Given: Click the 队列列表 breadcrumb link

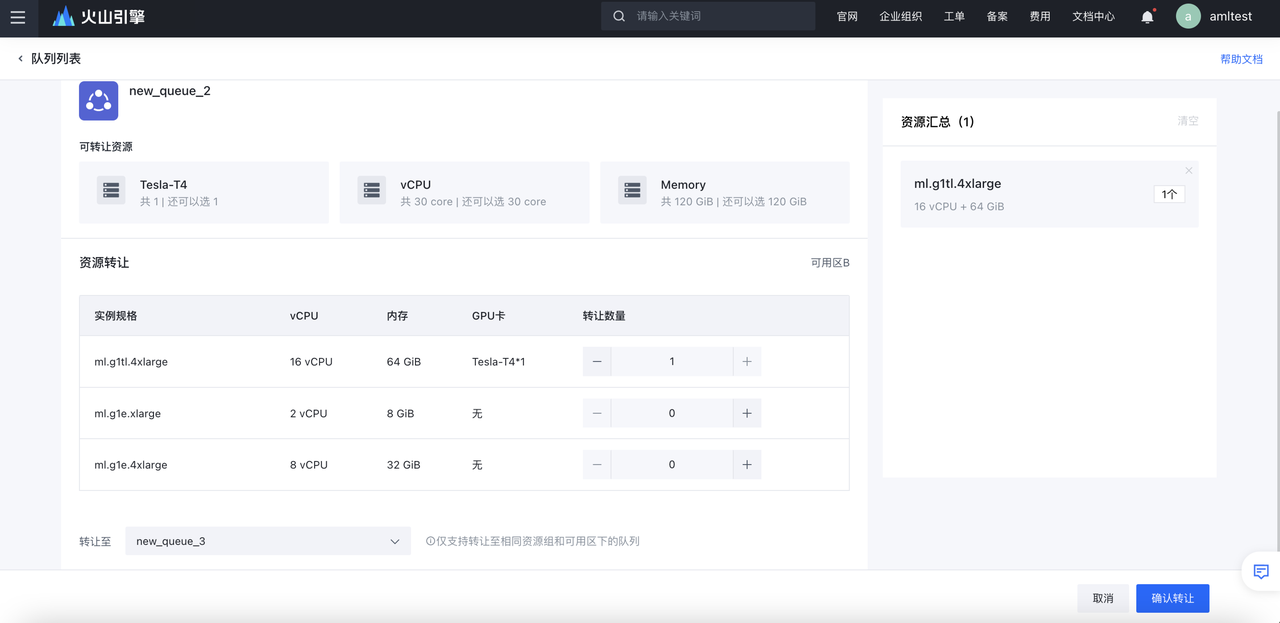Looking at the screenshot, I should pos(56,59).
